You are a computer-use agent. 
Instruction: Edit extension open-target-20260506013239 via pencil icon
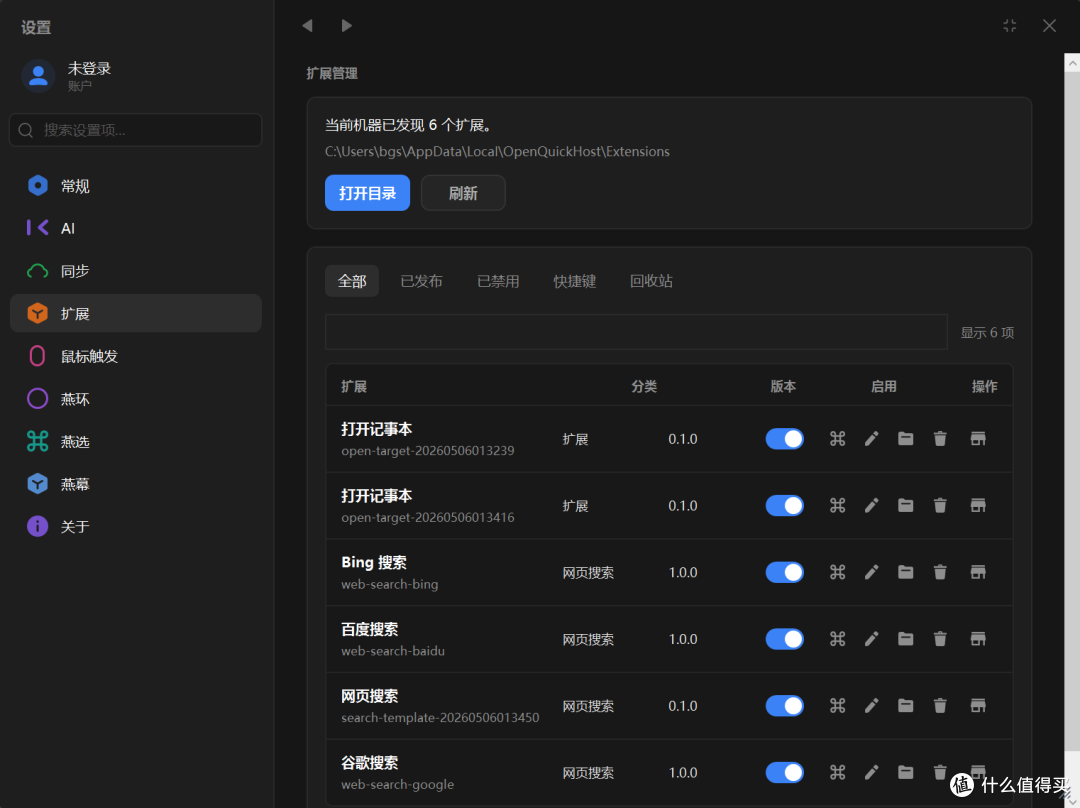click(871, 439)
